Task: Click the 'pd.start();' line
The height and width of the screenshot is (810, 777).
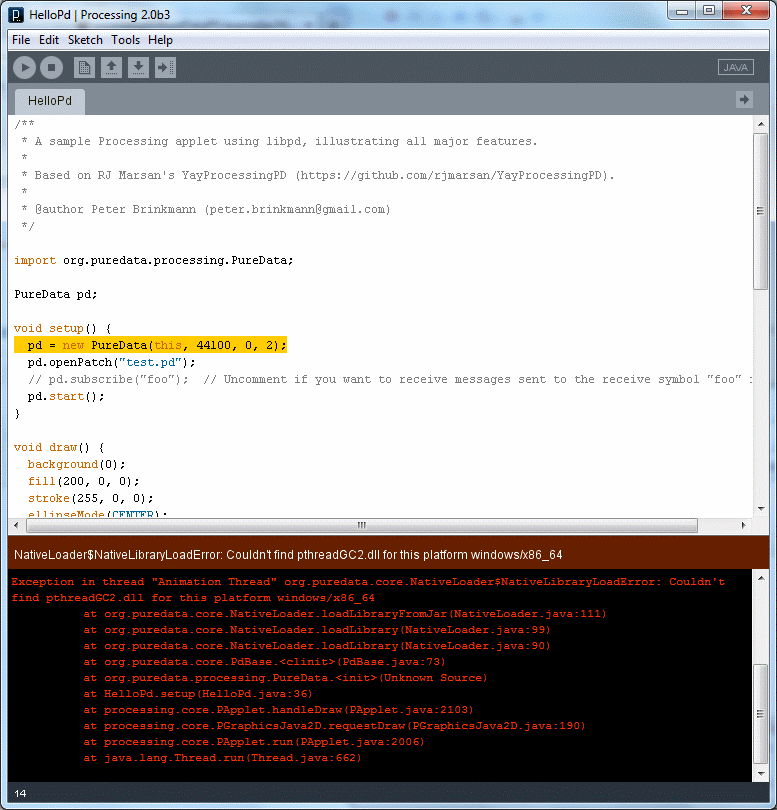Action: pyautogui.click(x=66, y=396)
